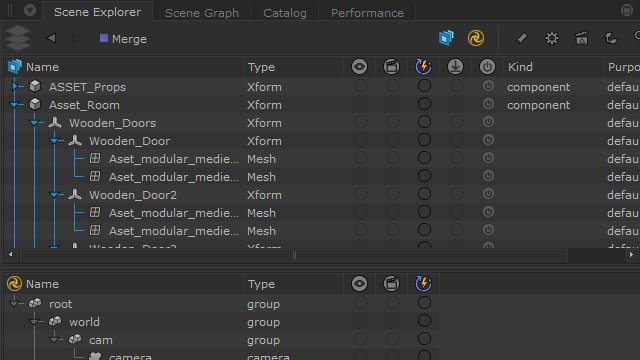Click the USD scene cubes toolbar icon
The height and width of the screenshot is (360, 640).
(446, 38)
